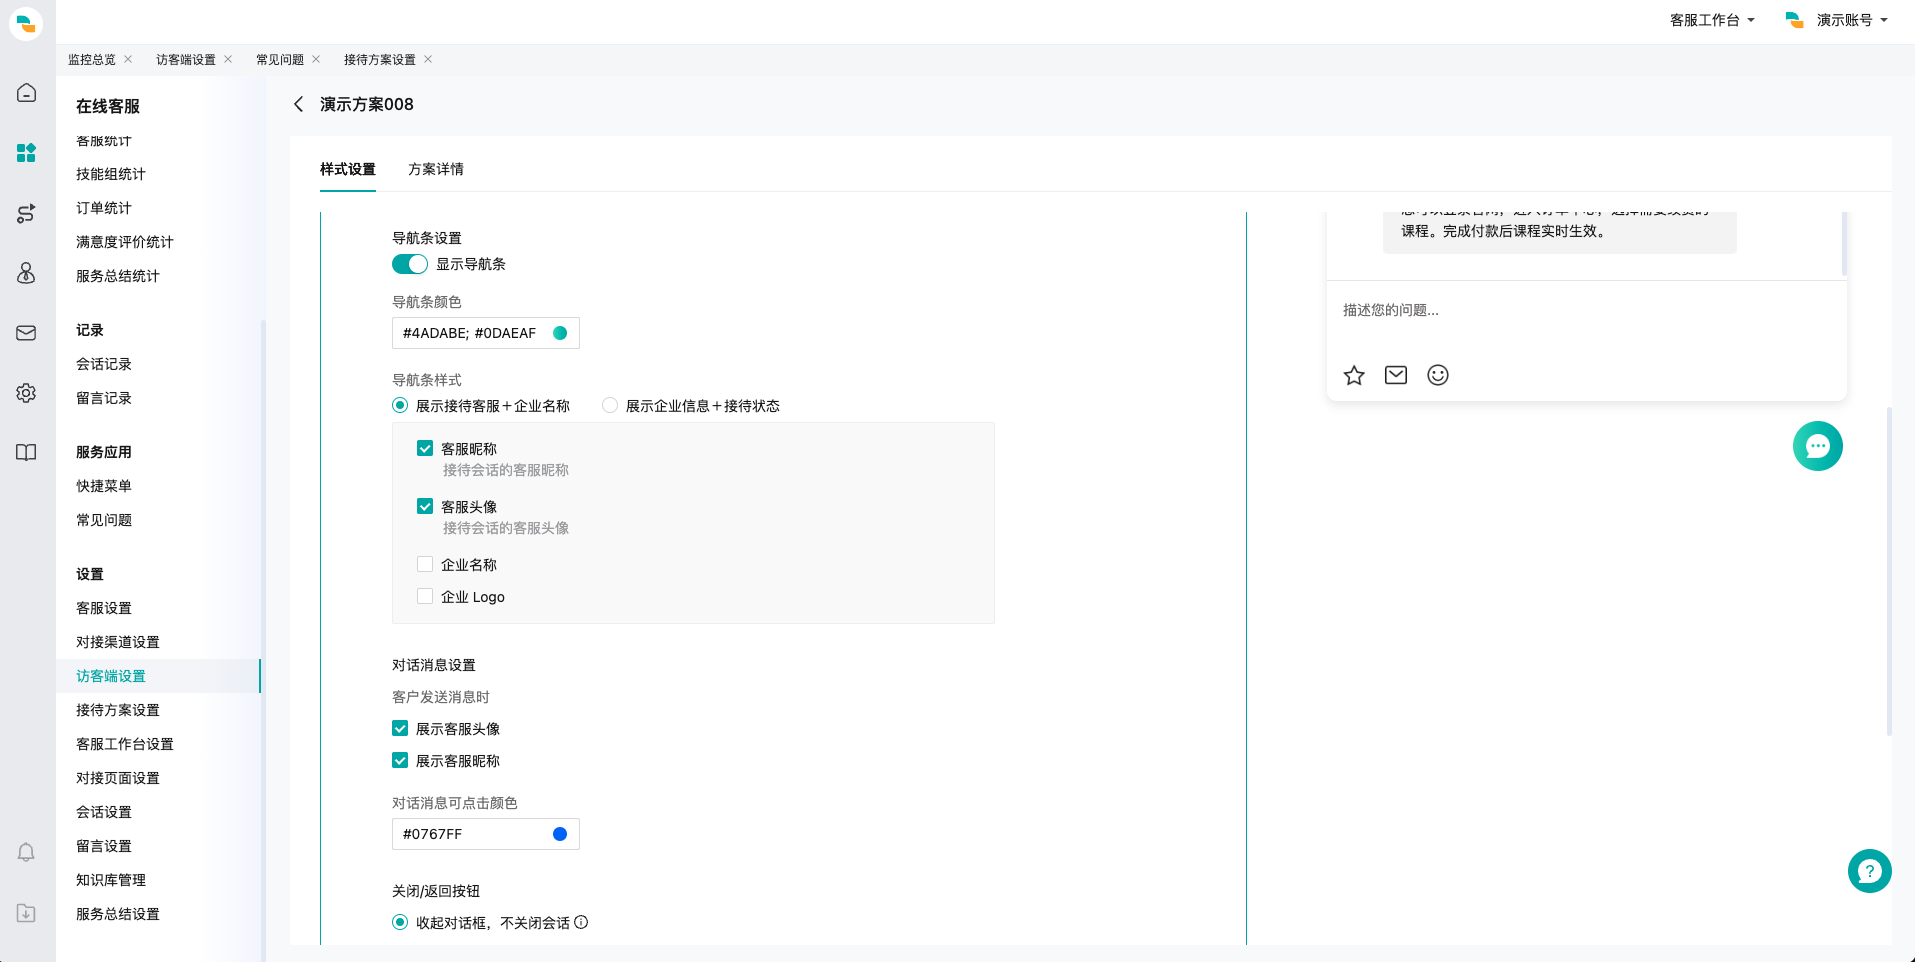1915x962 pixels.
Task: Click the chat preview scrollbar
Action: click(1844, 244)
